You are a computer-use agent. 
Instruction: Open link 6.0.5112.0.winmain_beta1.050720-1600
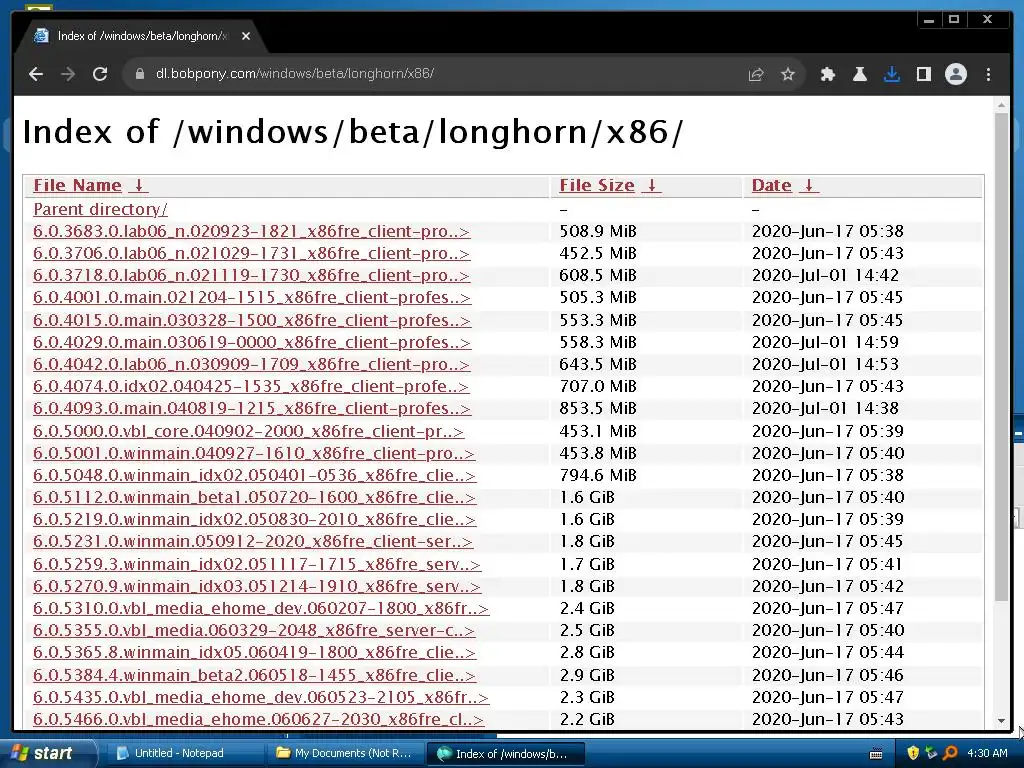[255, 498]
